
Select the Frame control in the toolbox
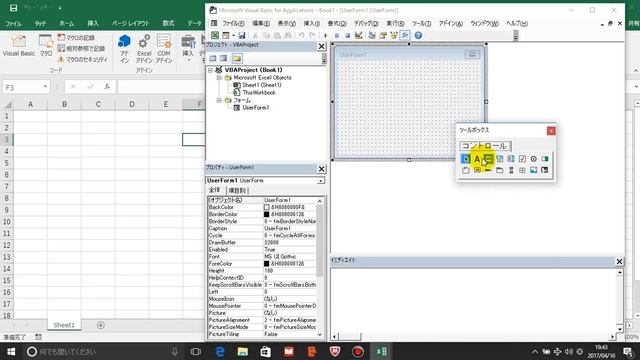(466, 170)
